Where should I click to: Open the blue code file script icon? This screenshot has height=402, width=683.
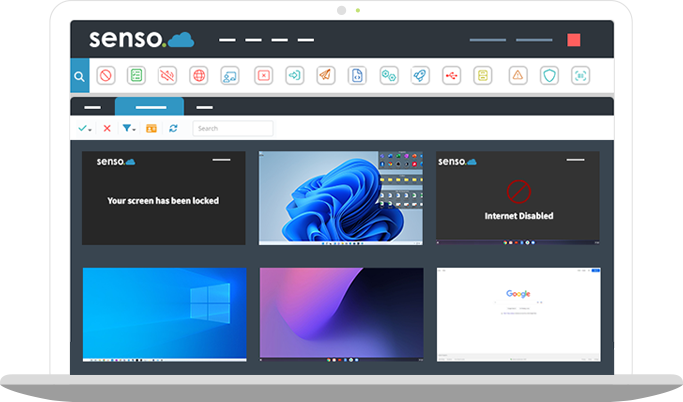click(357, 75)
